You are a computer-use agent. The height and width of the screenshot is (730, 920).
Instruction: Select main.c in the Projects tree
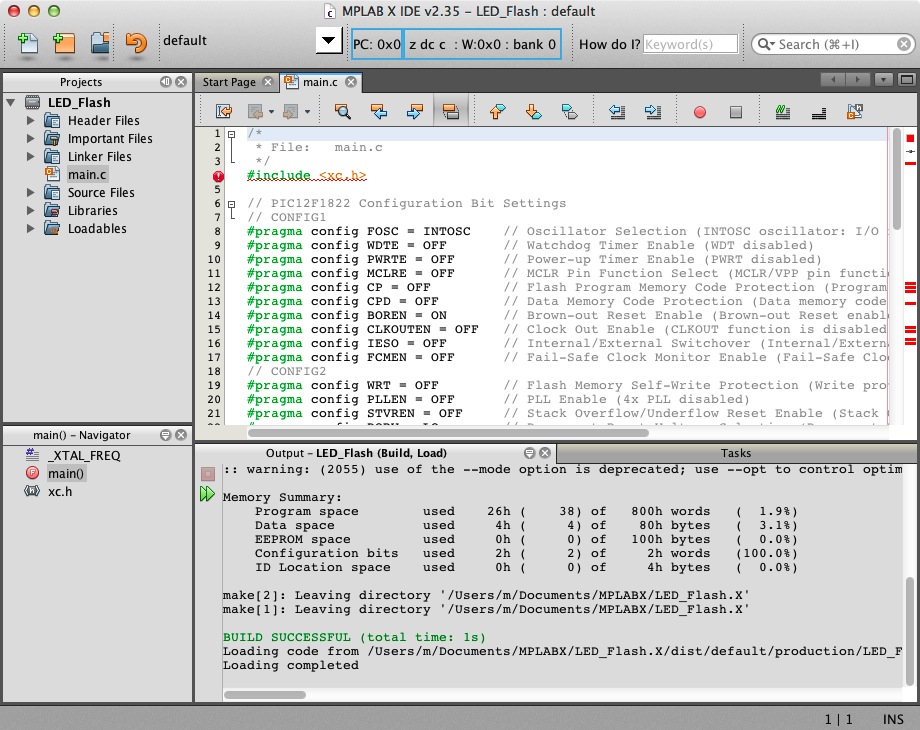[87, 175]
